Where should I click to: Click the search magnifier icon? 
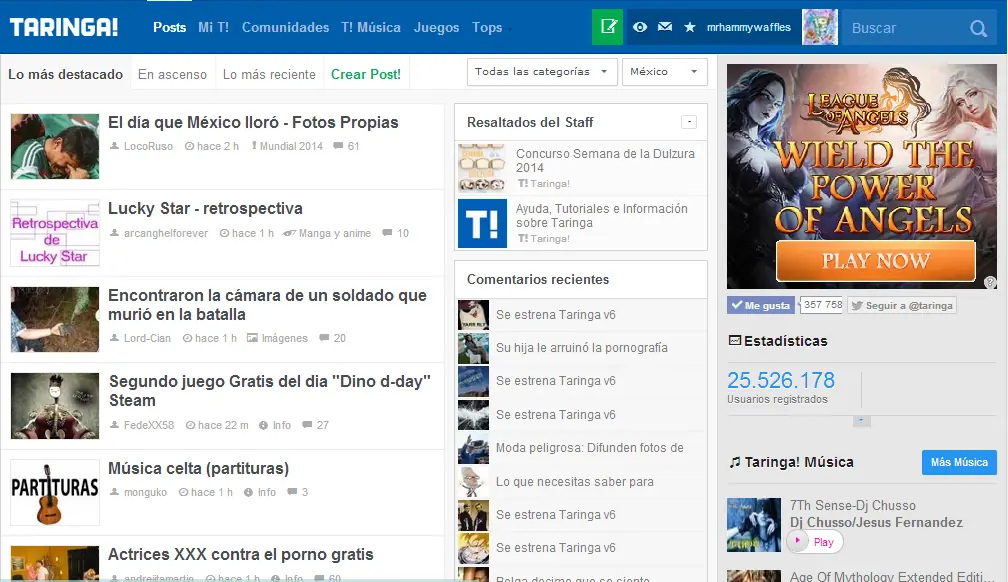[x=978, y=28]
